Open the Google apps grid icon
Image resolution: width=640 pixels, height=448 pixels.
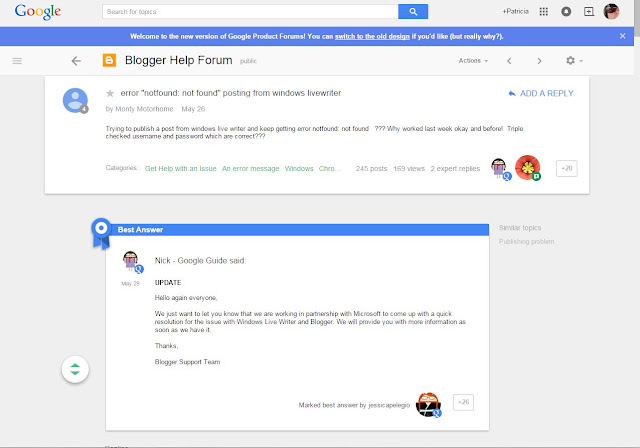[544, 11]
